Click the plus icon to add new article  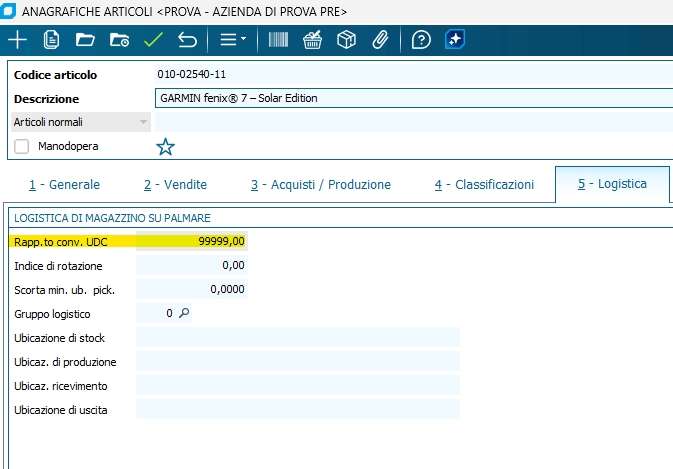click(x=18, y=40)
